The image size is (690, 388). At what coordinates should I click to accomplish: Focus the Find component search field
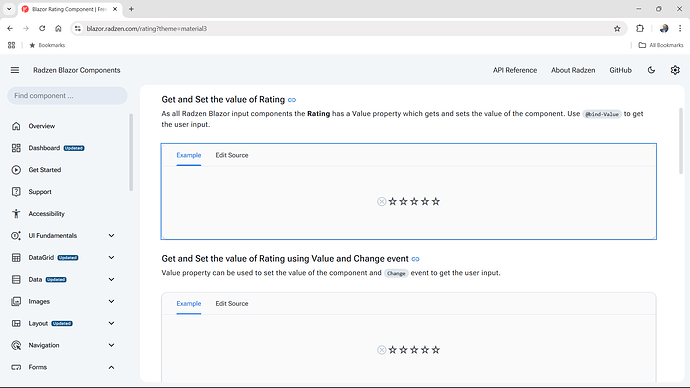coord(67,95)
